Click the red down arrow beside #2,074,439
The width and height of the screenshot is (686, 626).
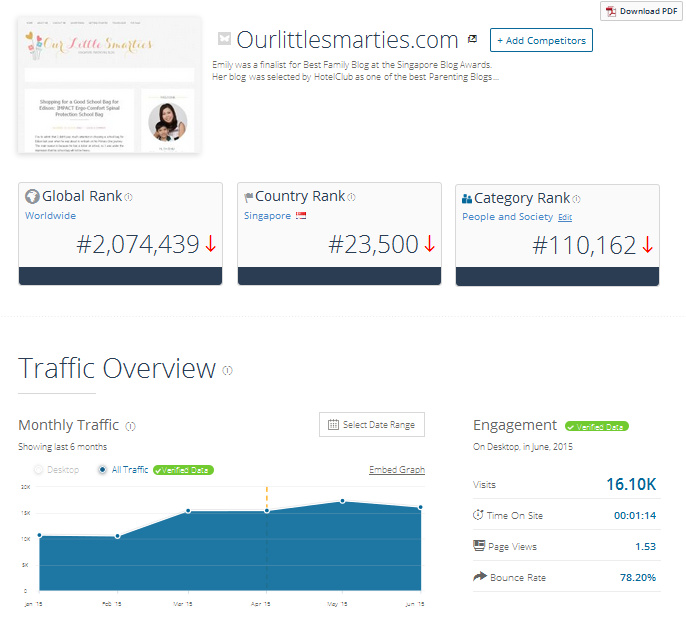coord(211,244)
